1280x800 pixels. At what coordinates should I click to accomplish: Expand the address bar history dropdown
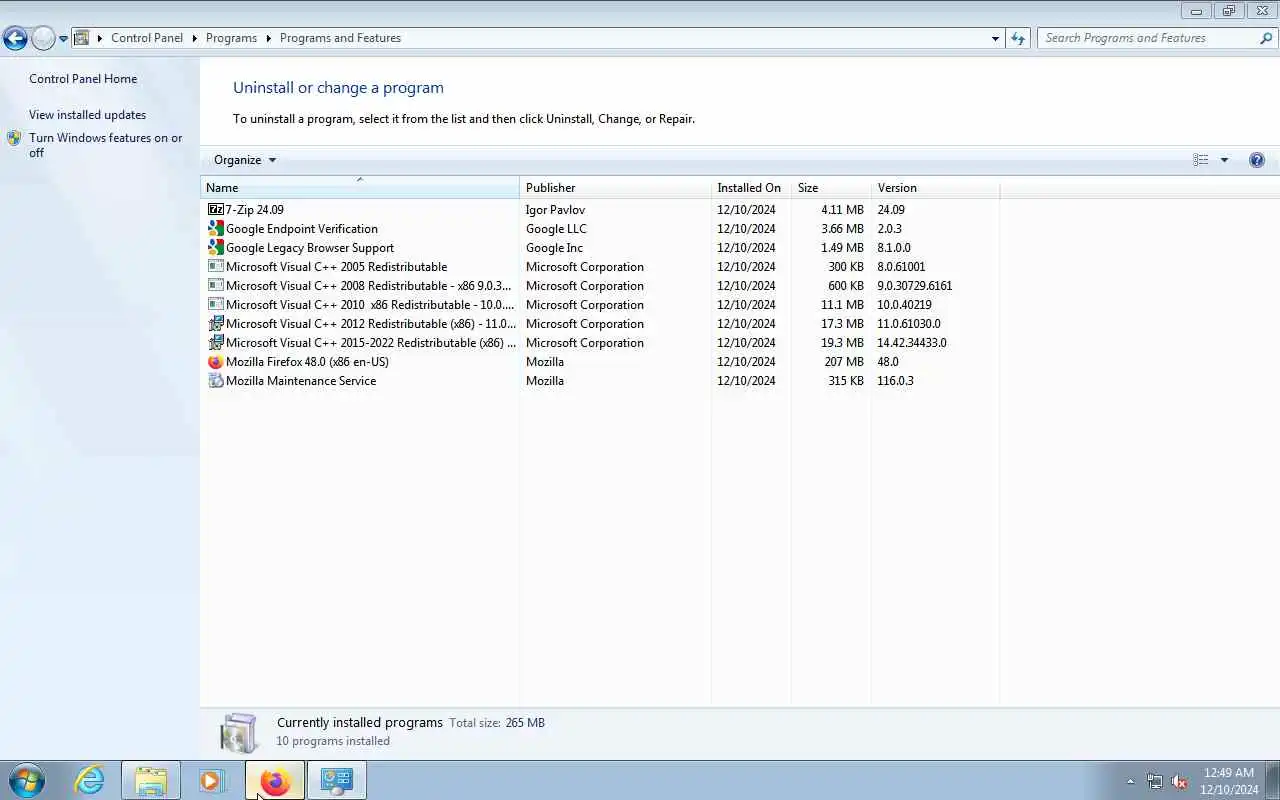[995, 38]
